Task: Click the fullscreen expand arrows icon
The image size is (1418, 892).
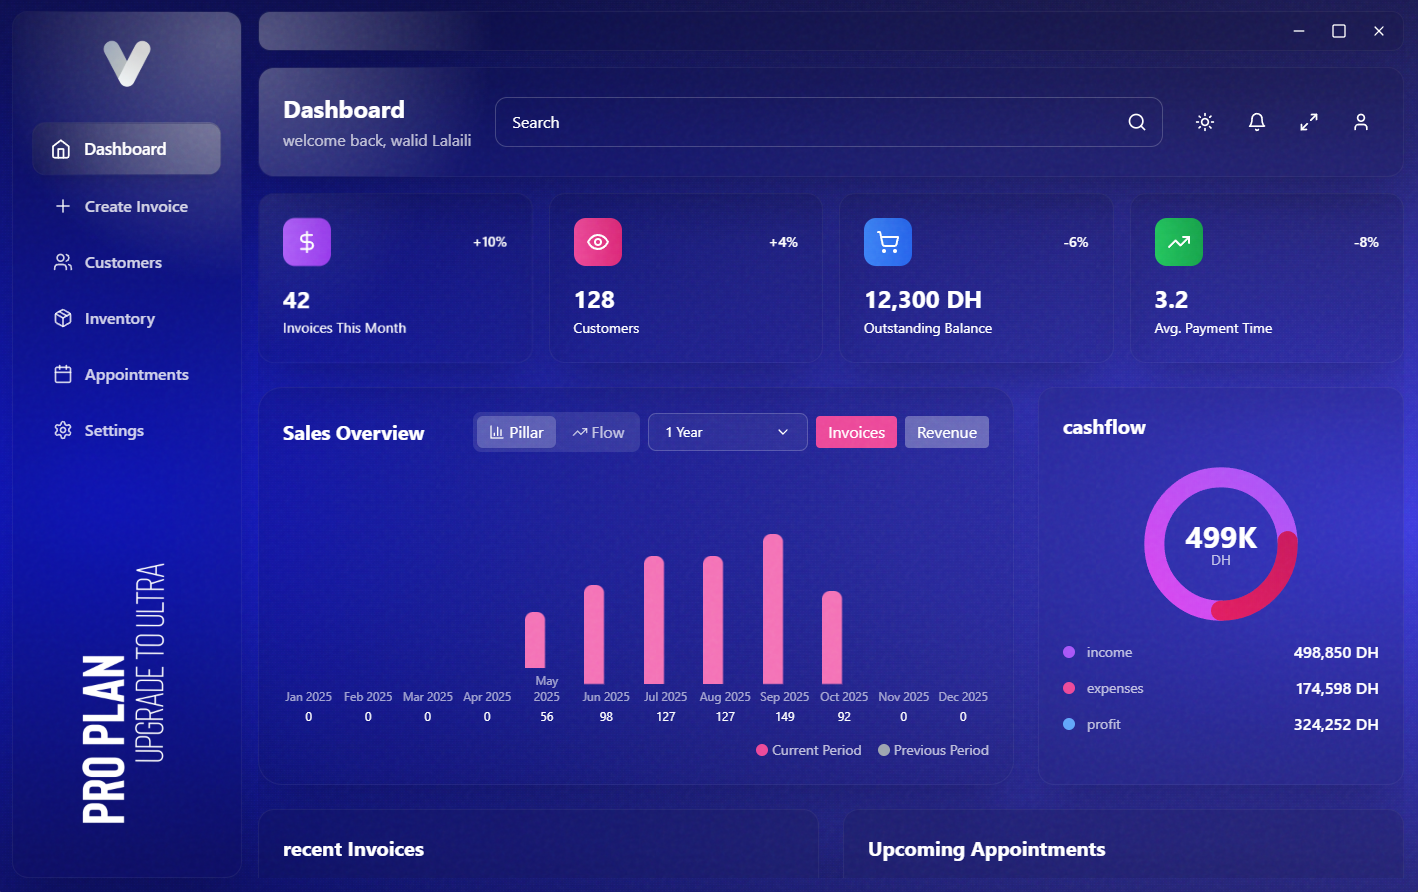Action: (1309, 122)
